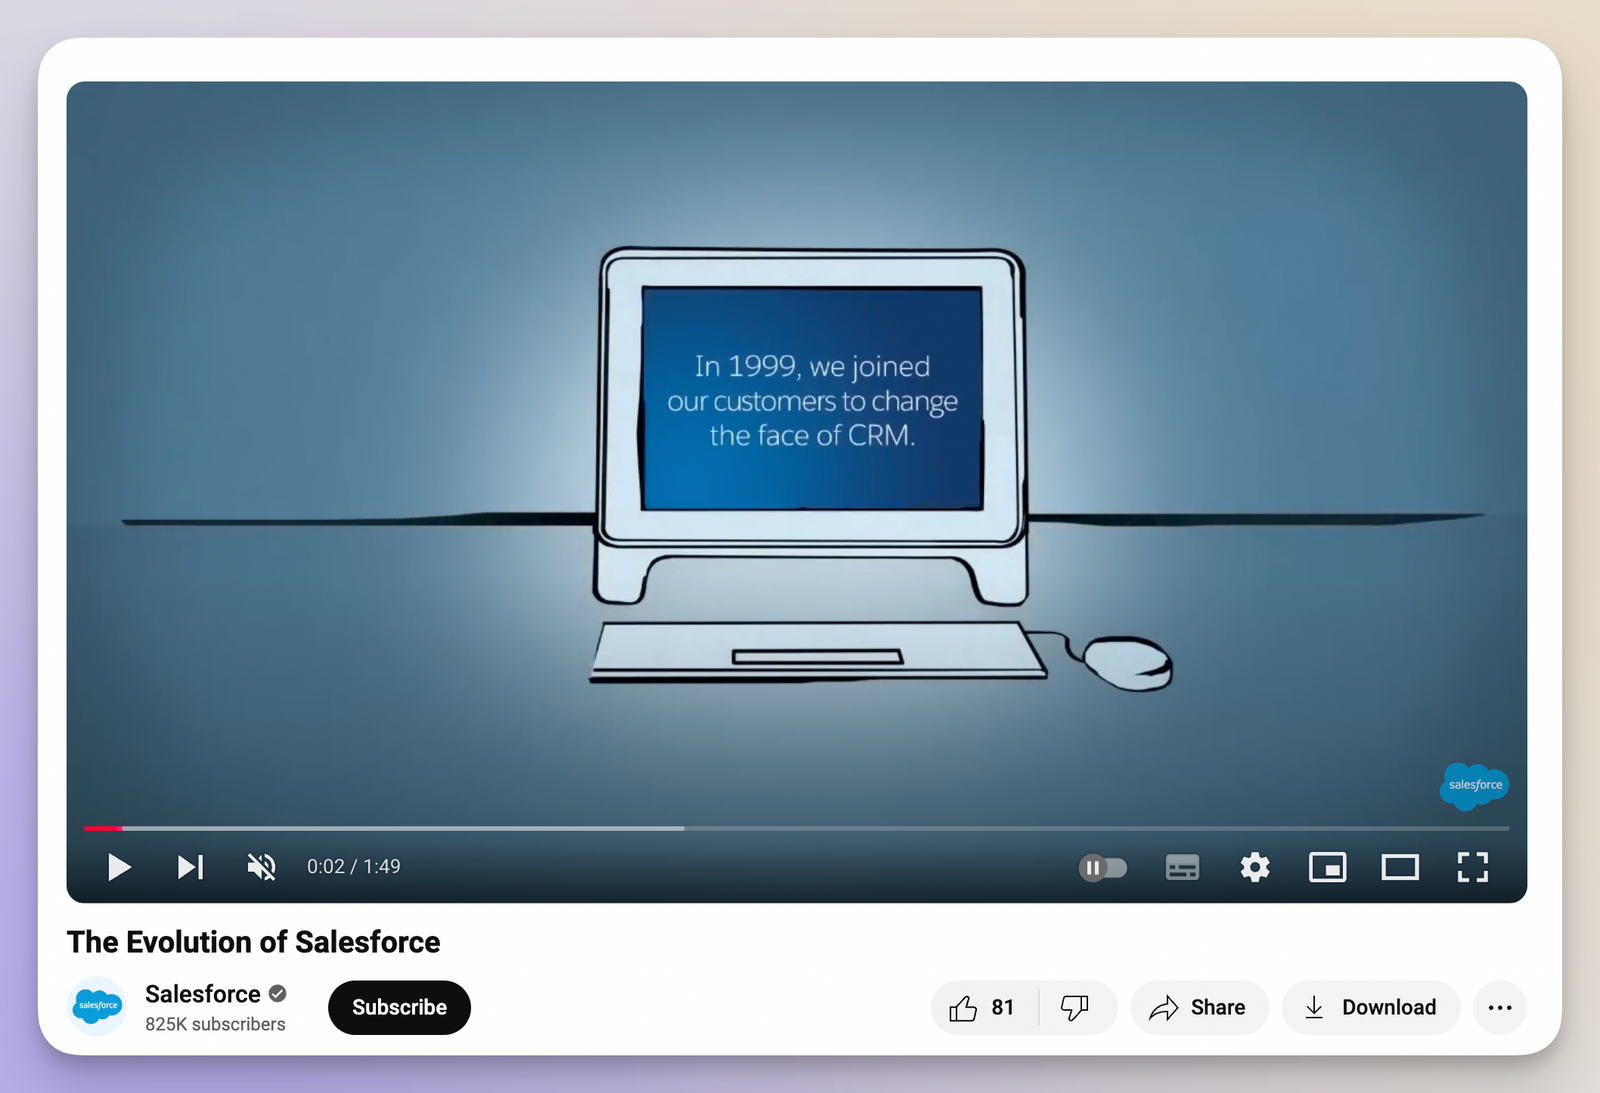Enable subtitles with the CC icon
Image resolution: width=1600 pixels, height=1093 pixels.
[1181, 867]
